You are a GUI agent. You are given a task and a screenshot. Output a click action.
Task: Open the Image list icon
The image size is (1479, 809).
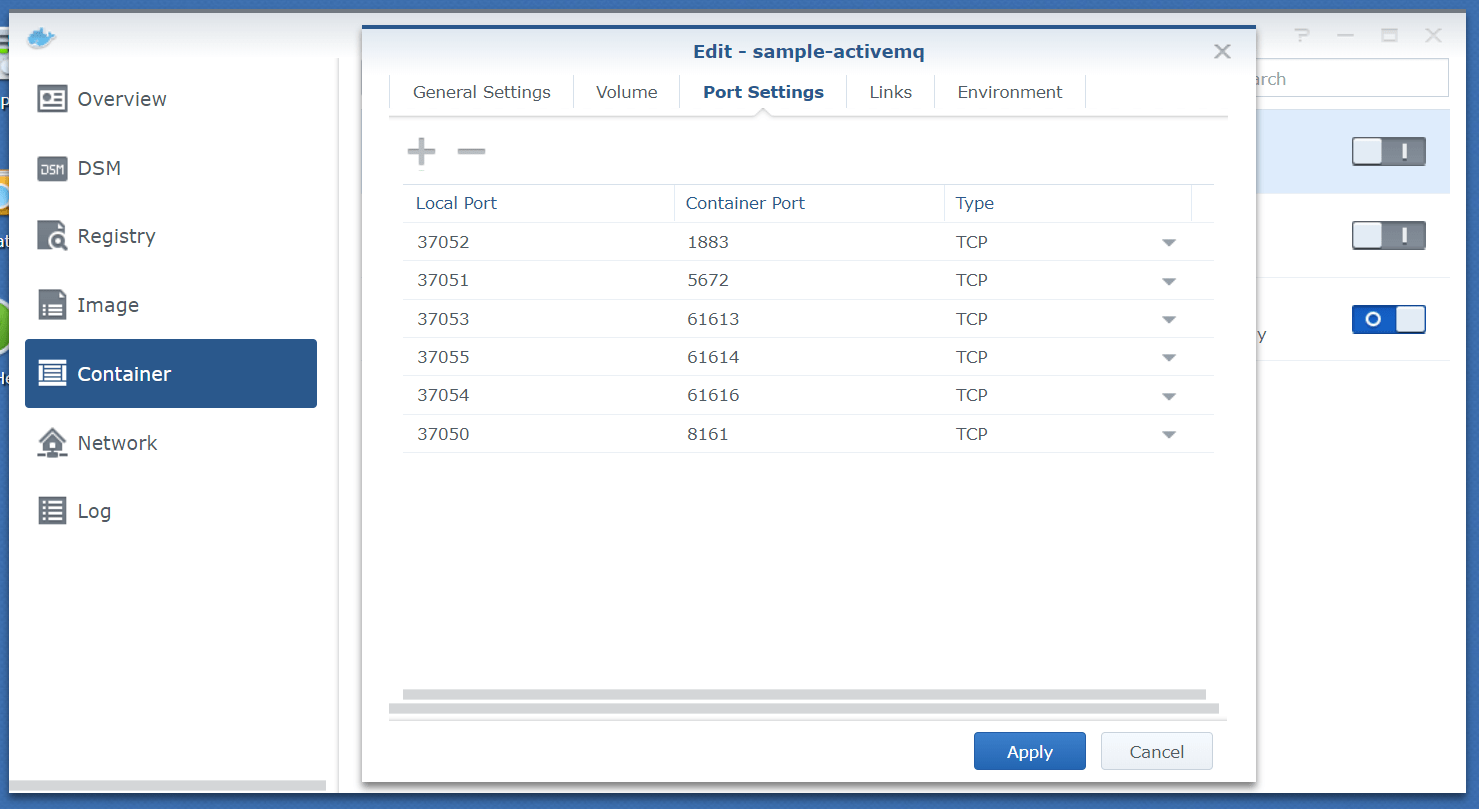click(52, 305)
